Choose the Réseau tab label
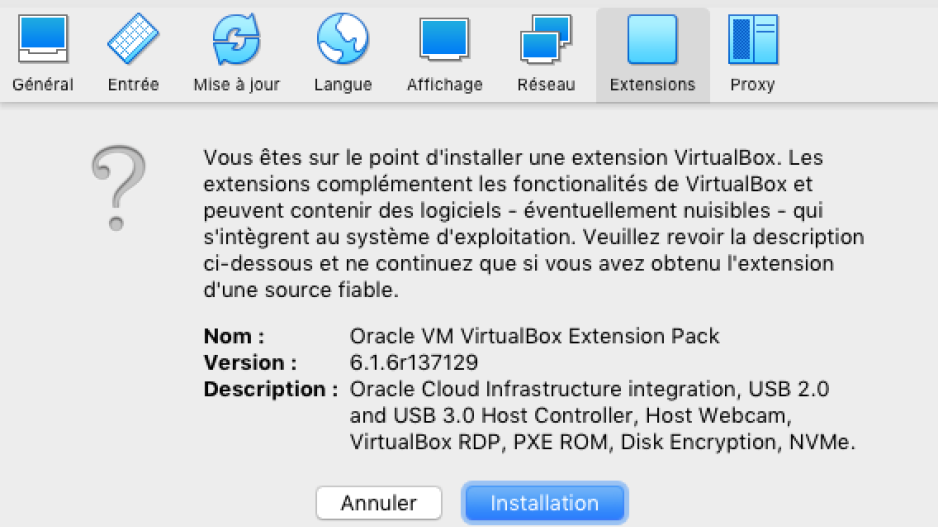The image size is (938, 527). (546, 84)
